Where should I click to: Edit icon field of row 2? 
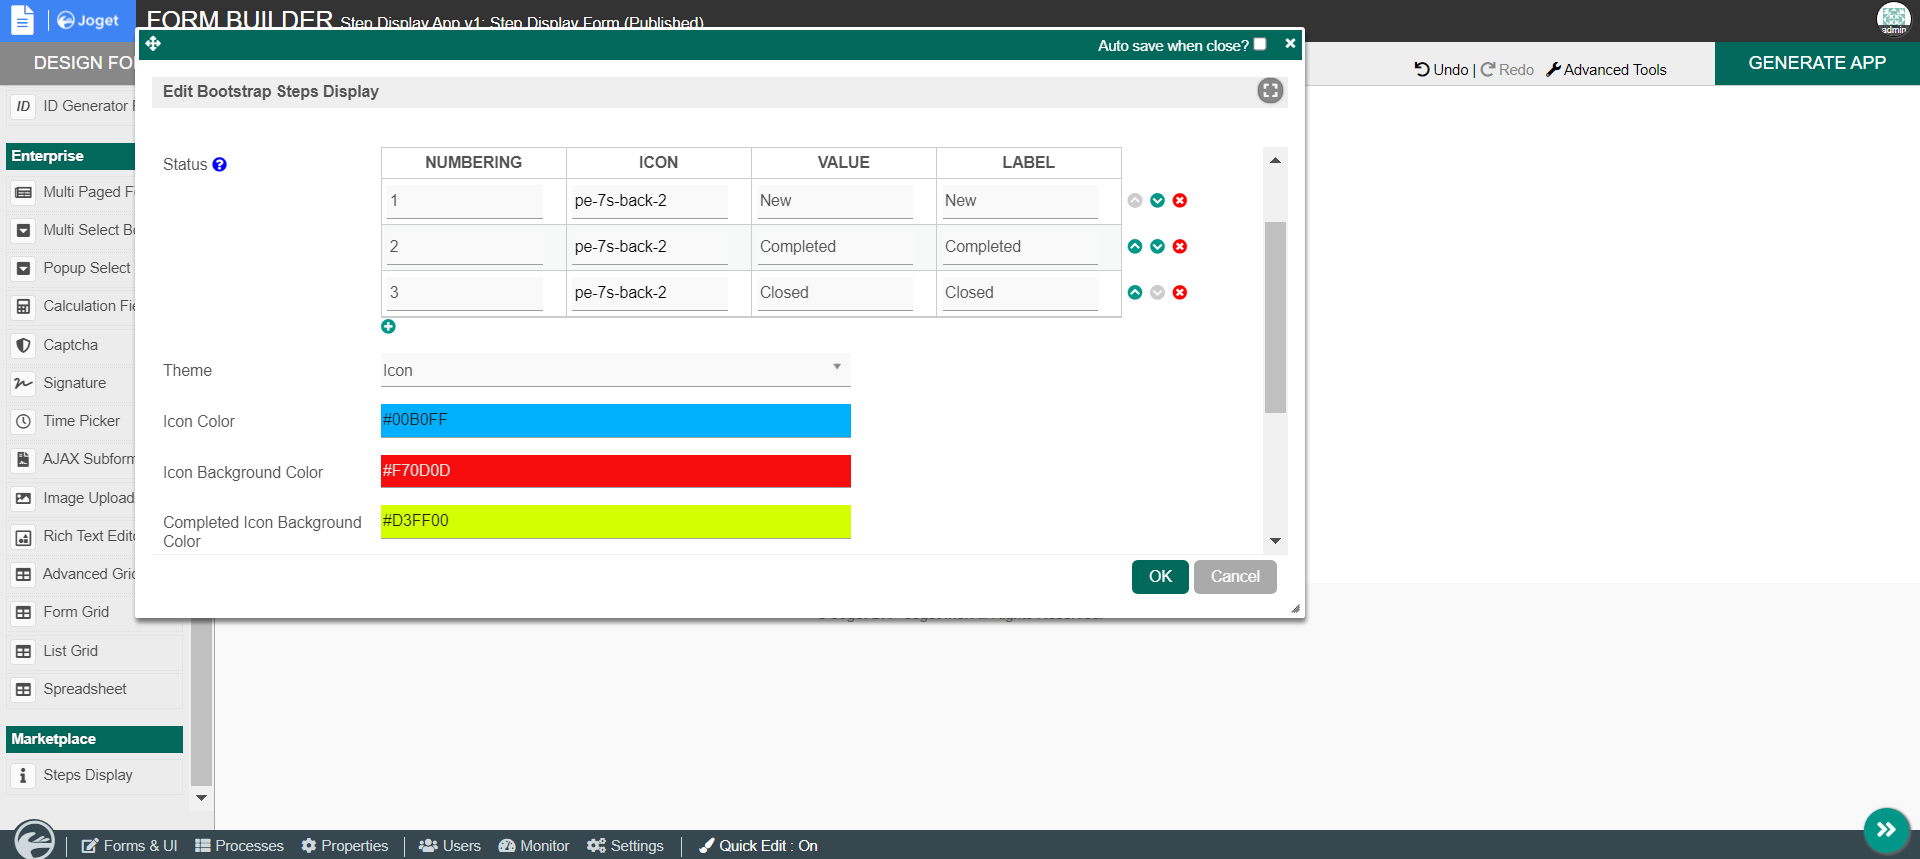[650, 247]
